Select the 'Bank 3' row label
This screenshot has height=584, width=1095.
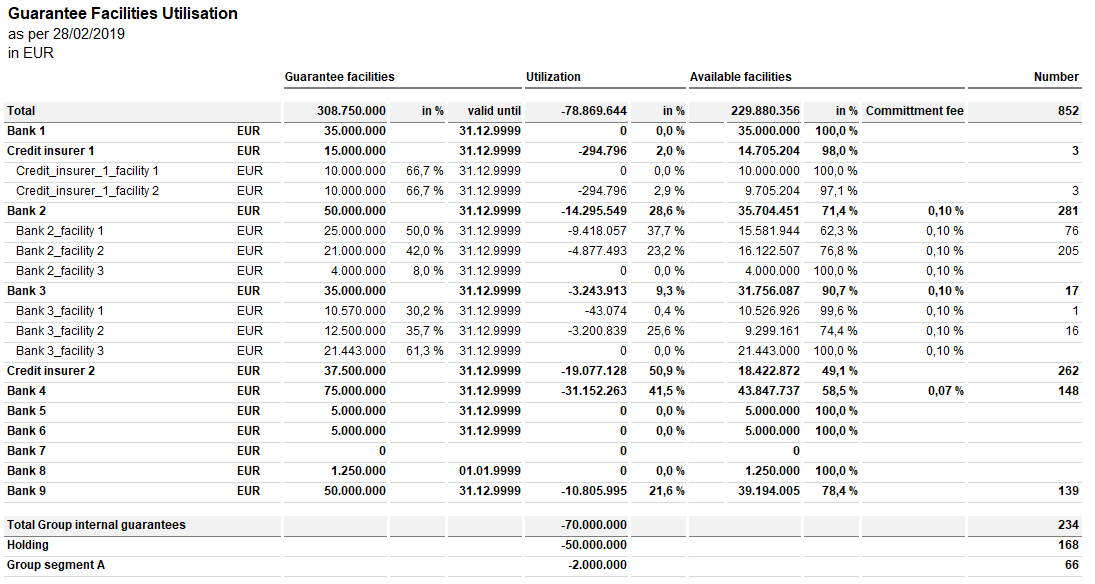click(26, 291)
